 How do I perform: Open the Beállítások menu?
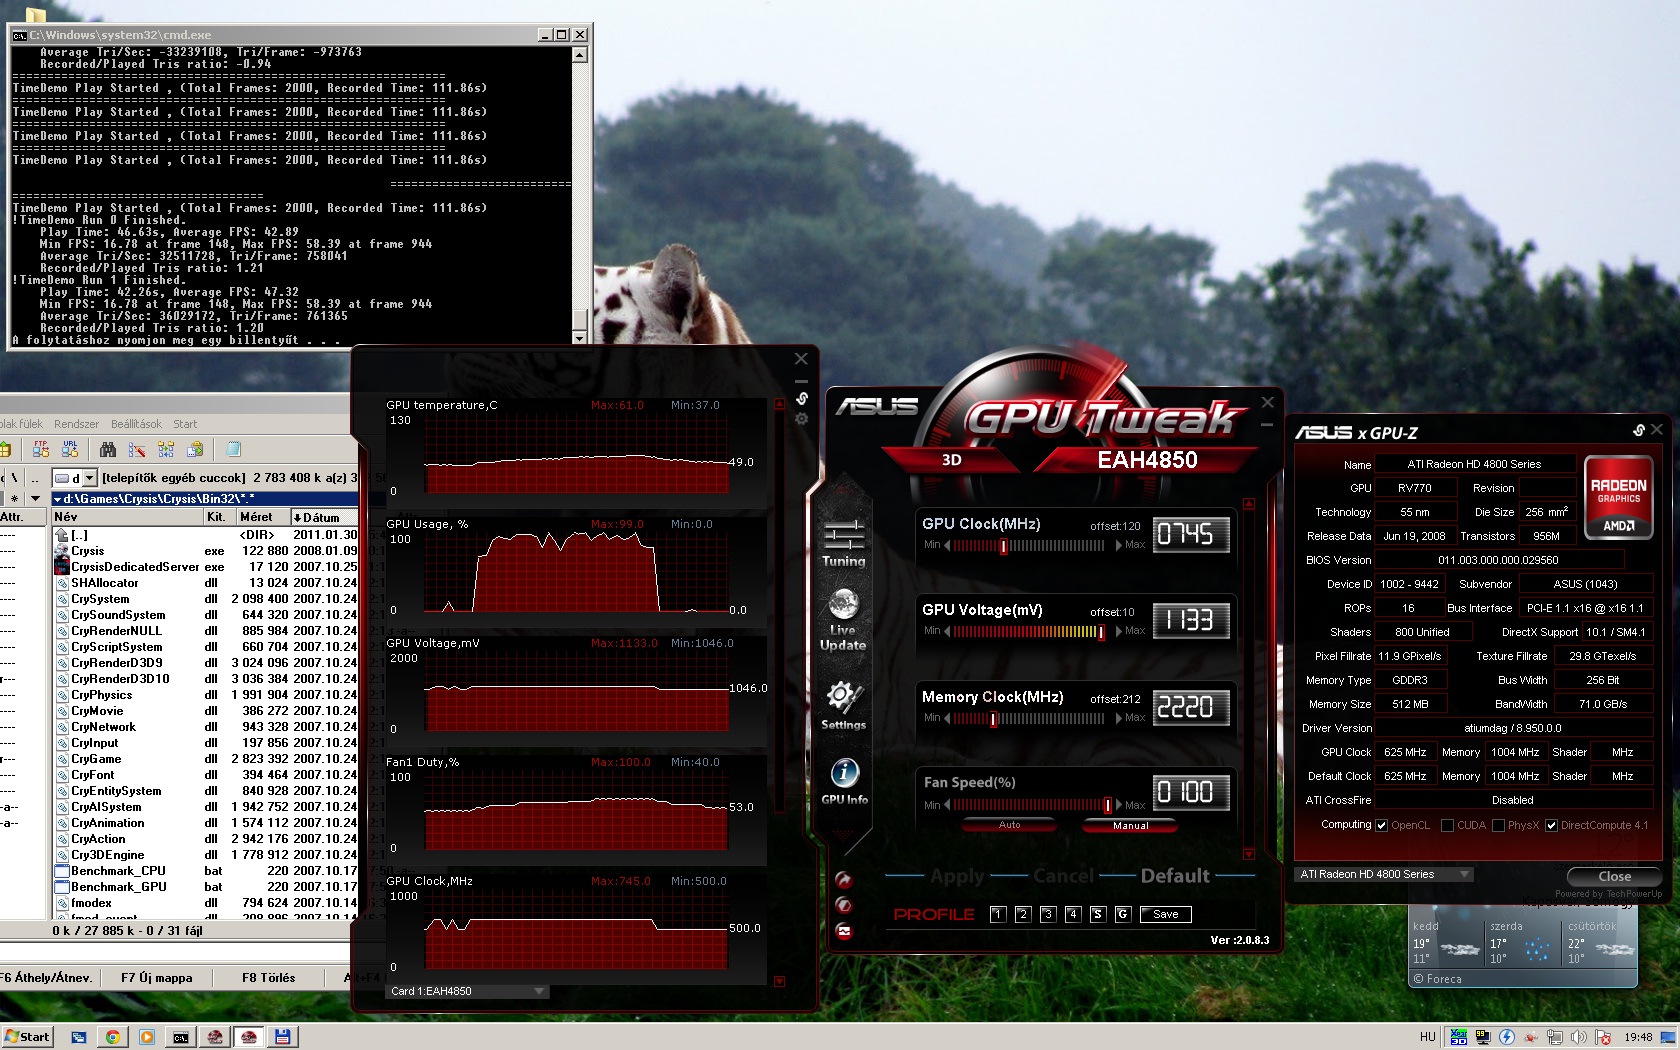point(136,424)
